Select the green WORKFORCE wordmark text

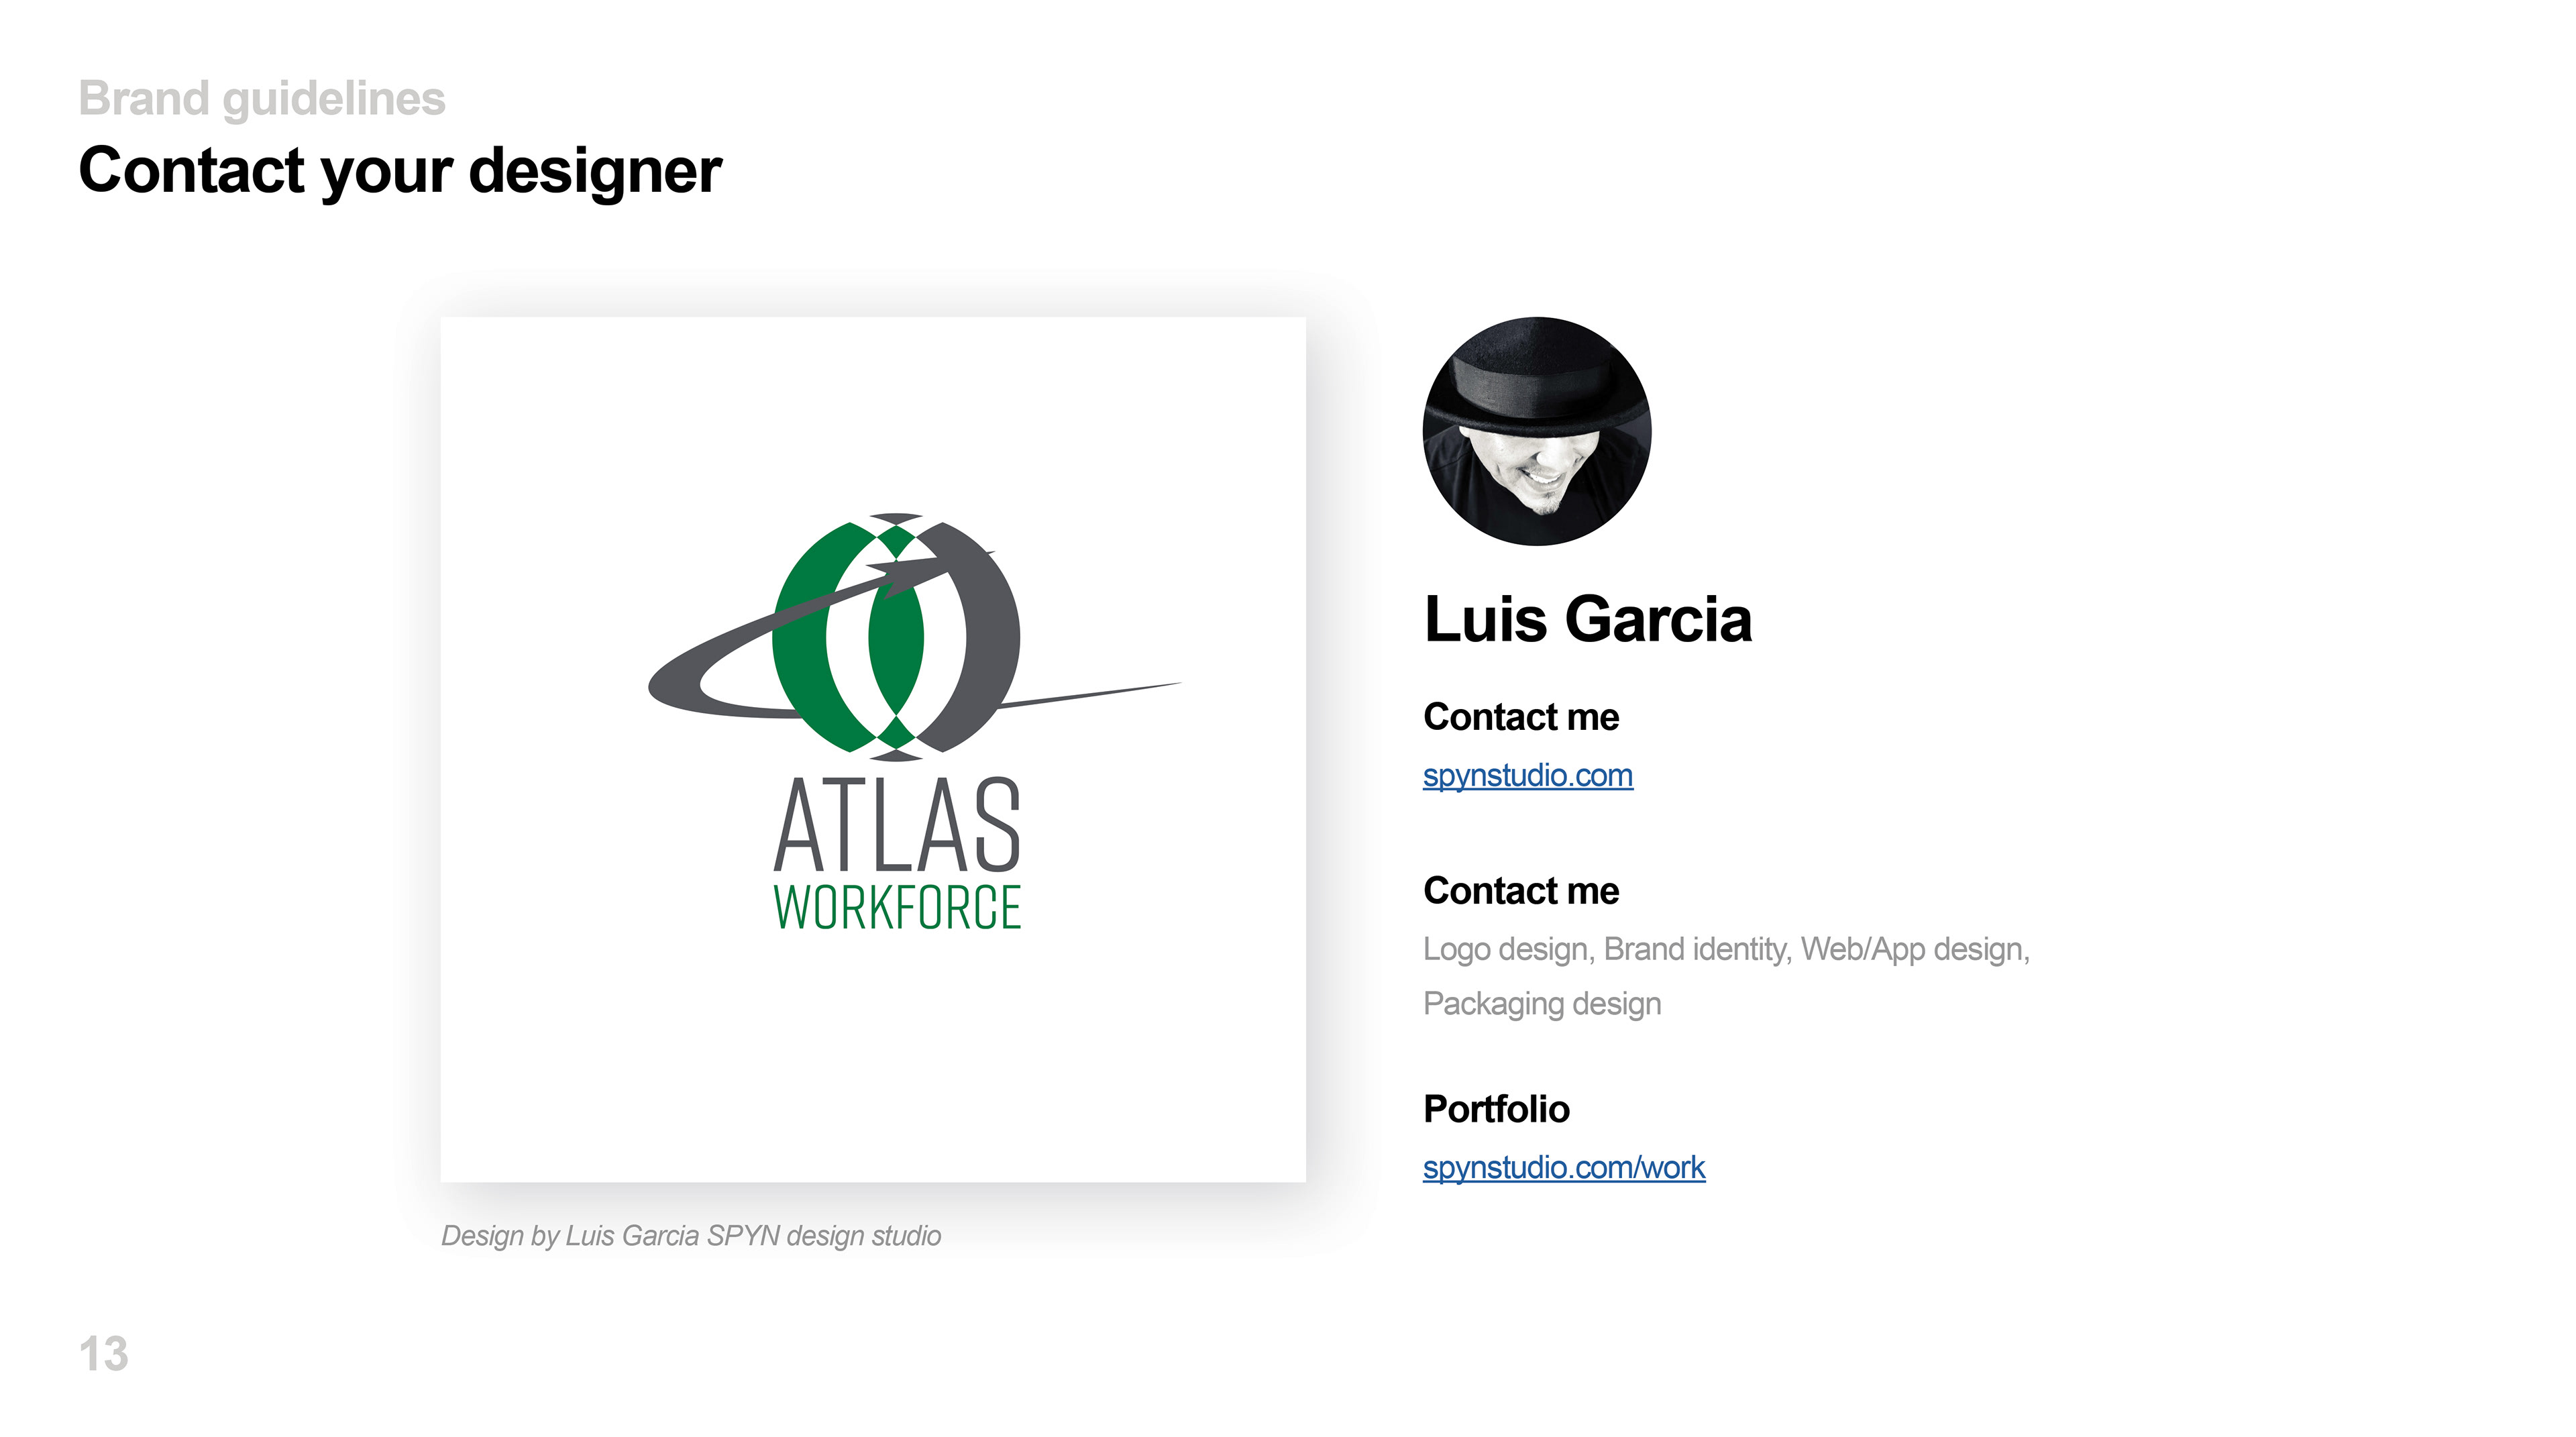[897, 907]
